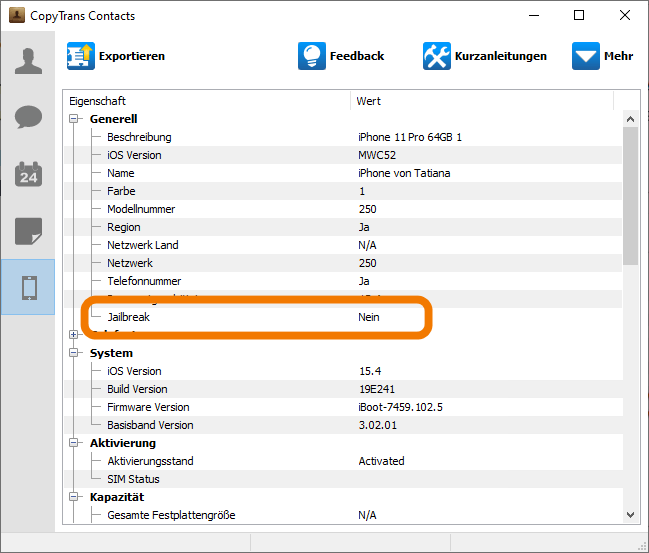Click the value 'Activated'

pyautogui.click(x=381, y=461)
